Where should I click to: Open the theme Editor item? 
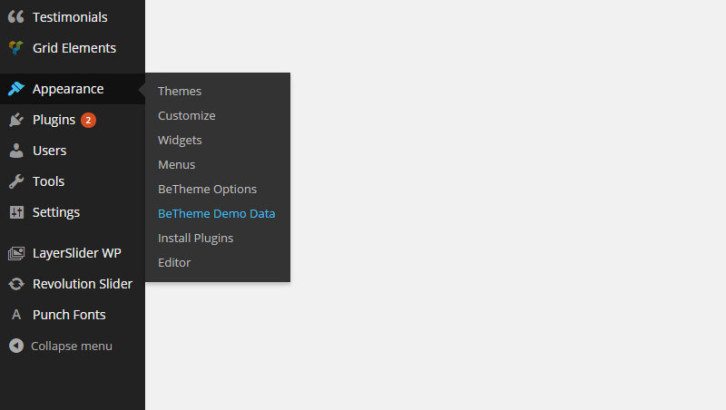coord(174,263)
